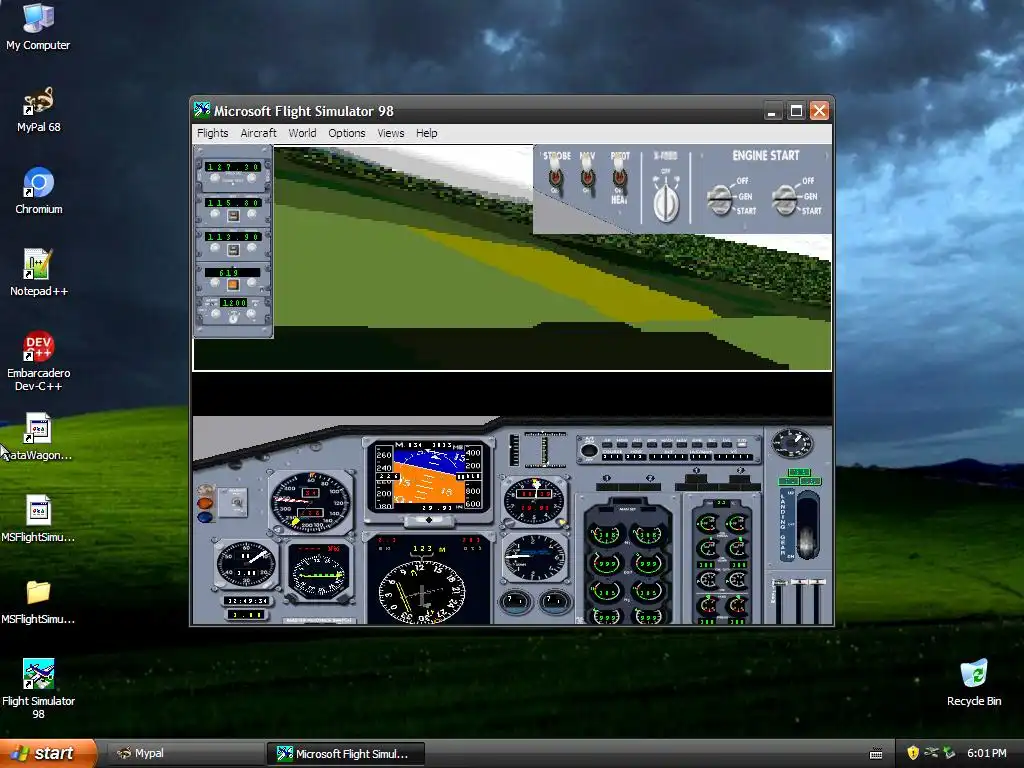Viewport: 1024px width, 768px height.
Task: Click the vertical speed indicator gauge
Action: pos(534,557)
